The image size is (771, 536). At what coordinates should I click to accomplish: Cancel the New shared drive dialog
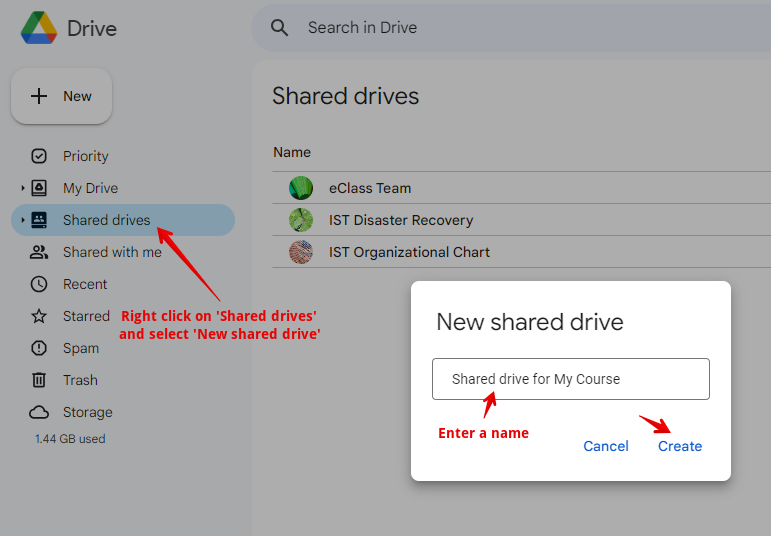coord(606,446)
